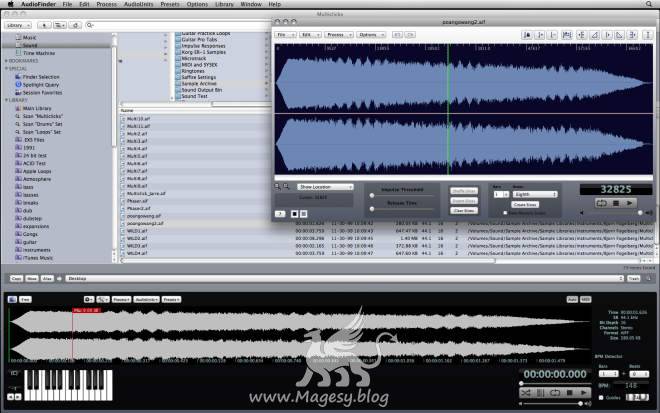Image resolution: width=660 pixels, height=413 pixels.
Task: Open the Options menu in menu bar
Action: [x=197, y=4]
